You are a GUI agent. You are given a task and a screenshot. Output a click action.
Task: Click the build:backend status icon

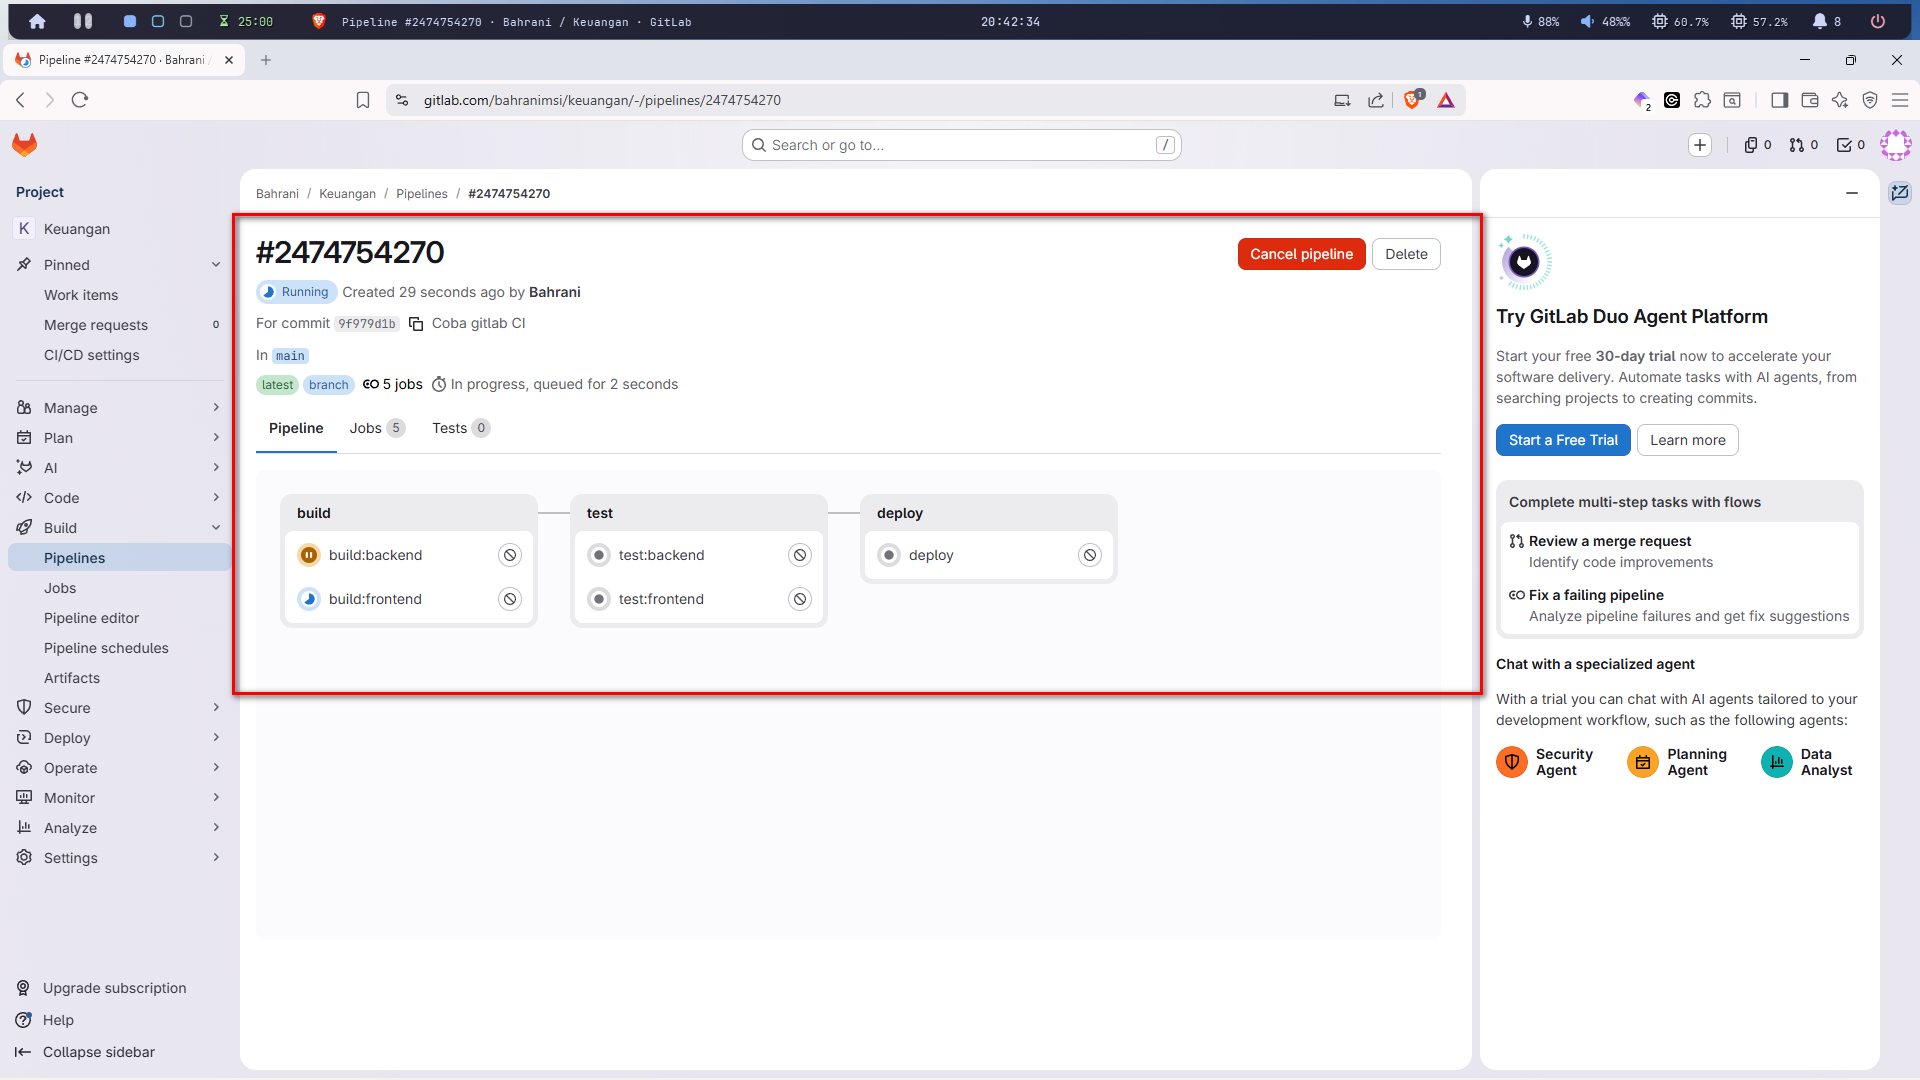click(309, 555)
